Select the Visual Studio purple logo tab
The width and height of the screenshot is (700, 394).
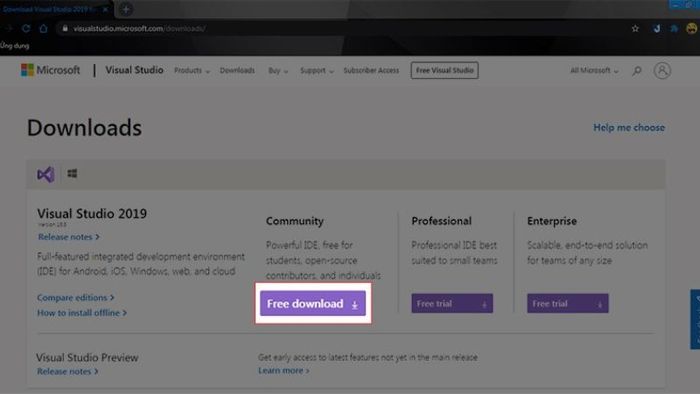click(x=46, y=174)
